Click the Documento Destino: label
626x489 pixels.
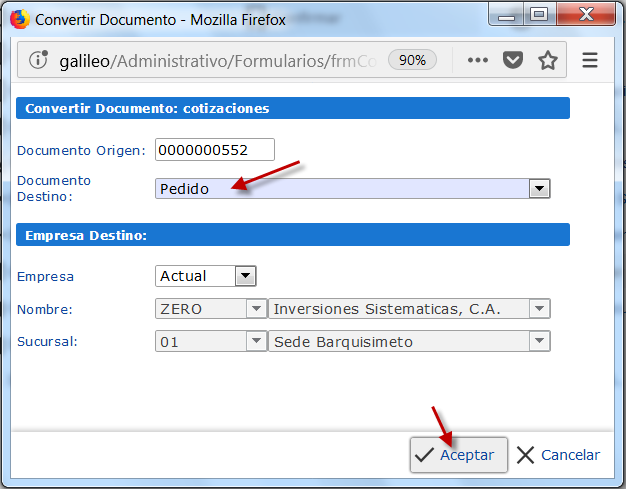54,188
